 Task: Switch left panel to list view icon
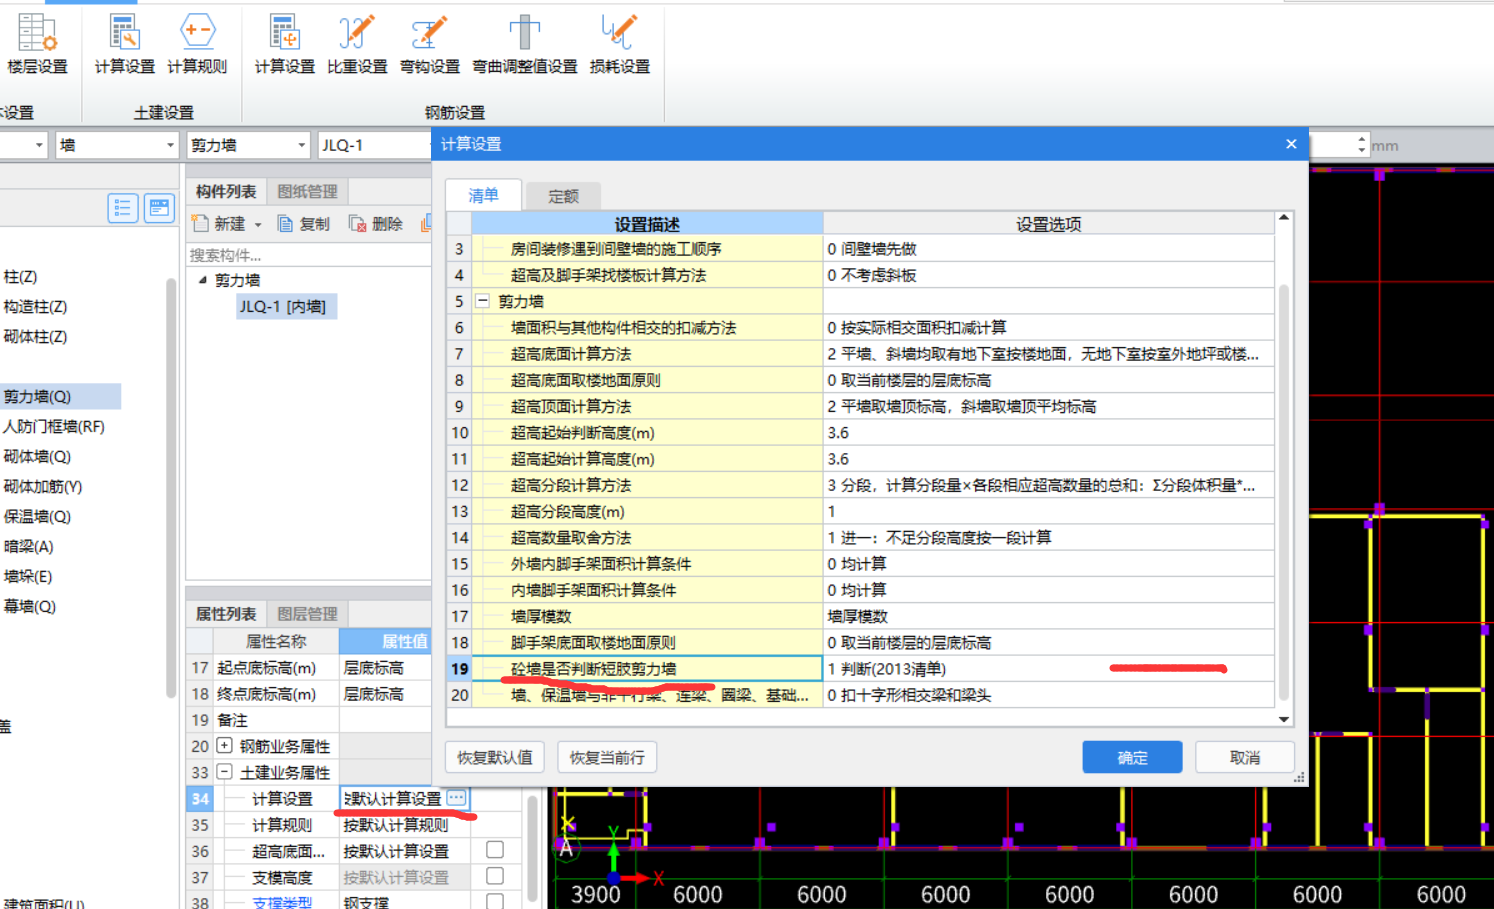(123, 208)
